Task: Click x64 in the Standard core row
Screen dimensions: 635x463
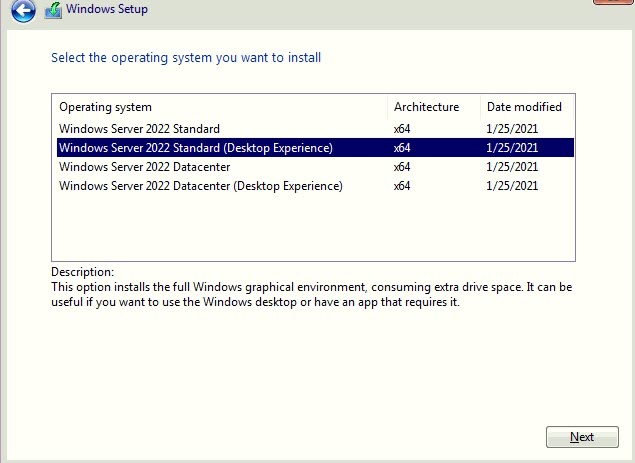Action: [x=402, y=129]
